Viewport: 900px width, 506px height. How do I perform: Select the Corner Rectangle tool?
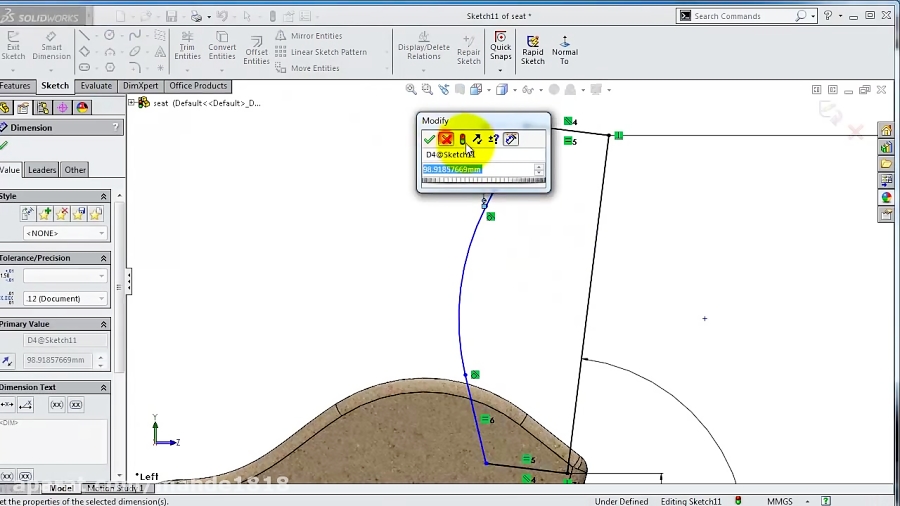pyautogui.click(x=84, y=52)
